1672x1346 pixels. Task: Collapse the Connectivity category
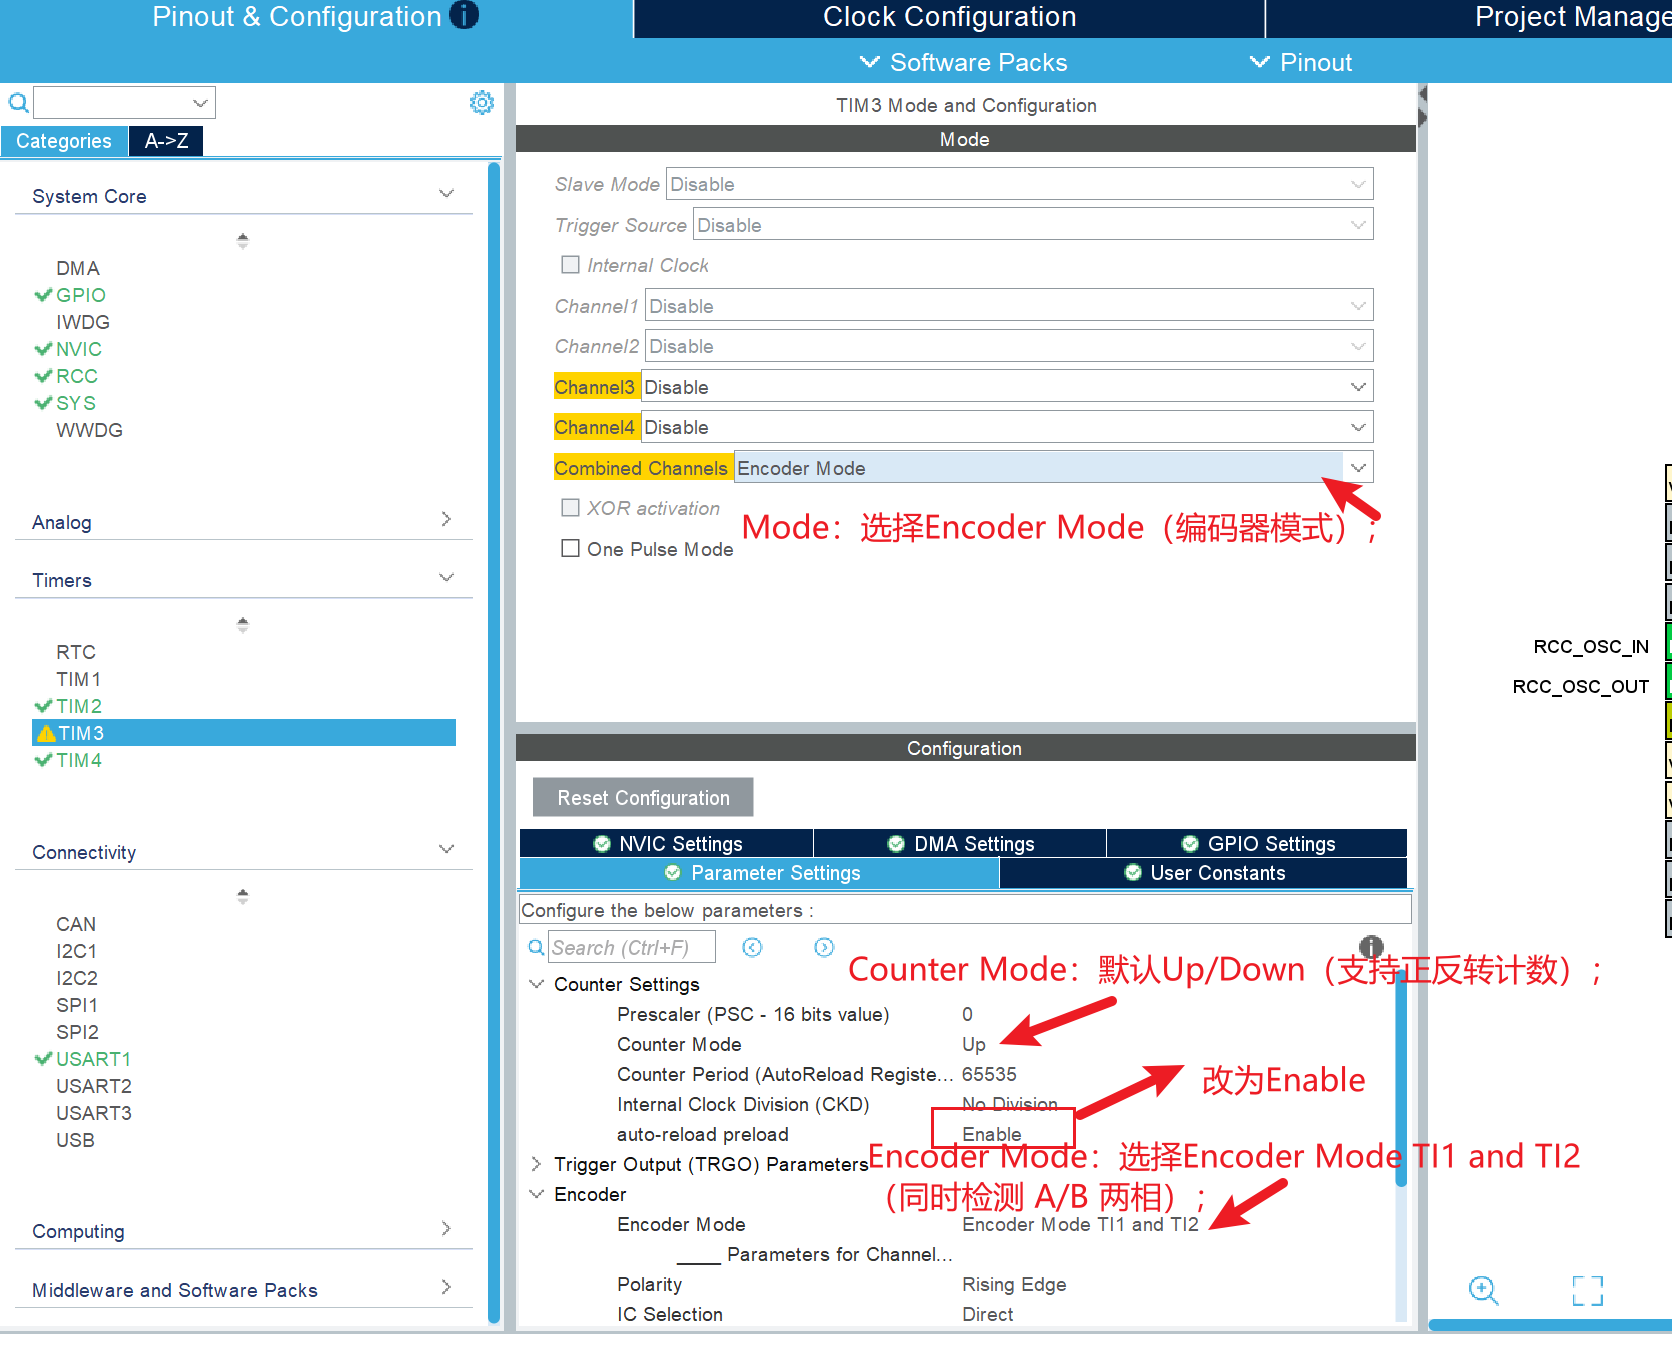click(x=446, y=849)
